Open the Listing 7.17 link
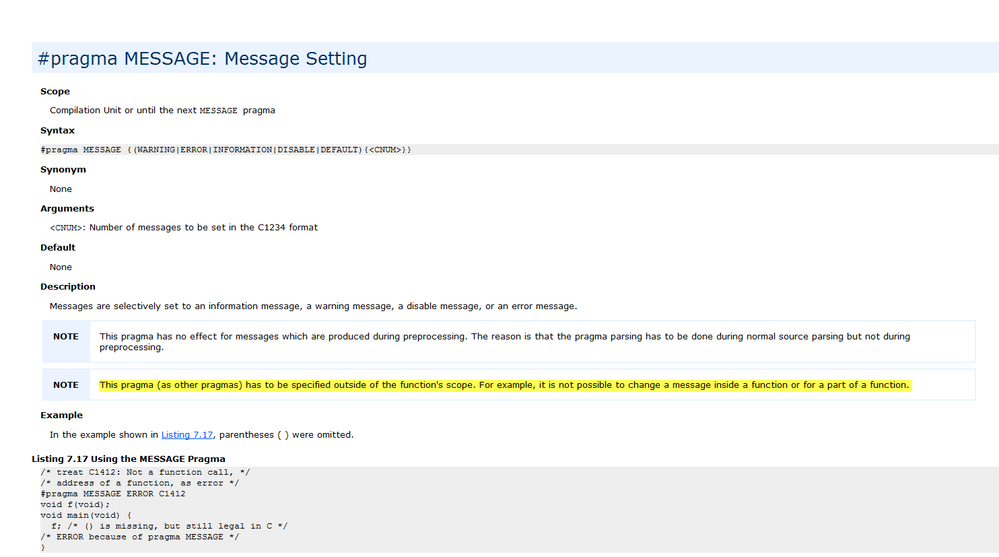This screenshot has height=557, width=999. [187, 435]
